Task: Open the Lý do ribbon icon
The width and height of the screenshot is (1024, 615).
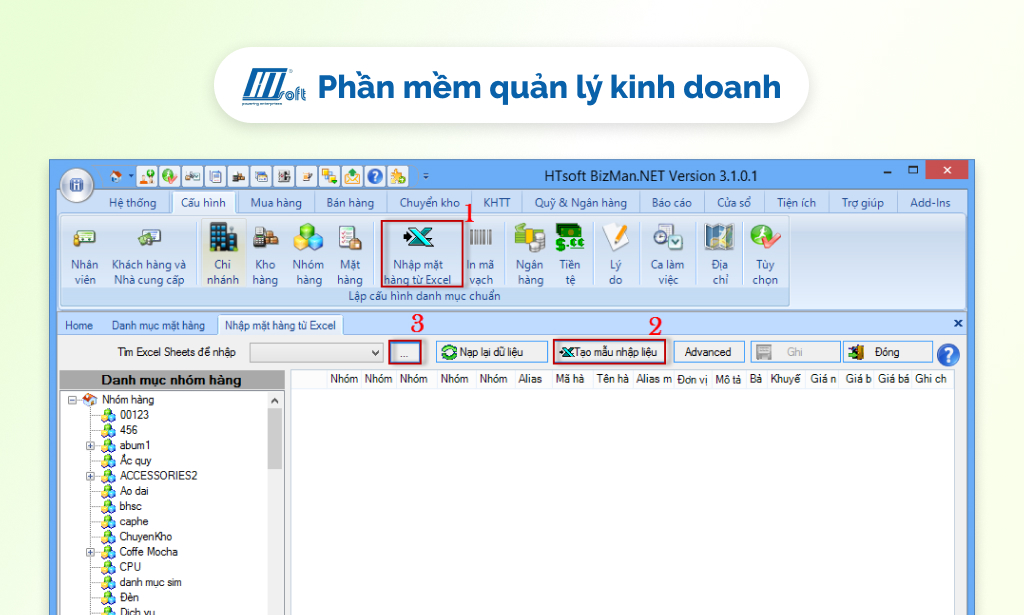Action: click(615, 255)
